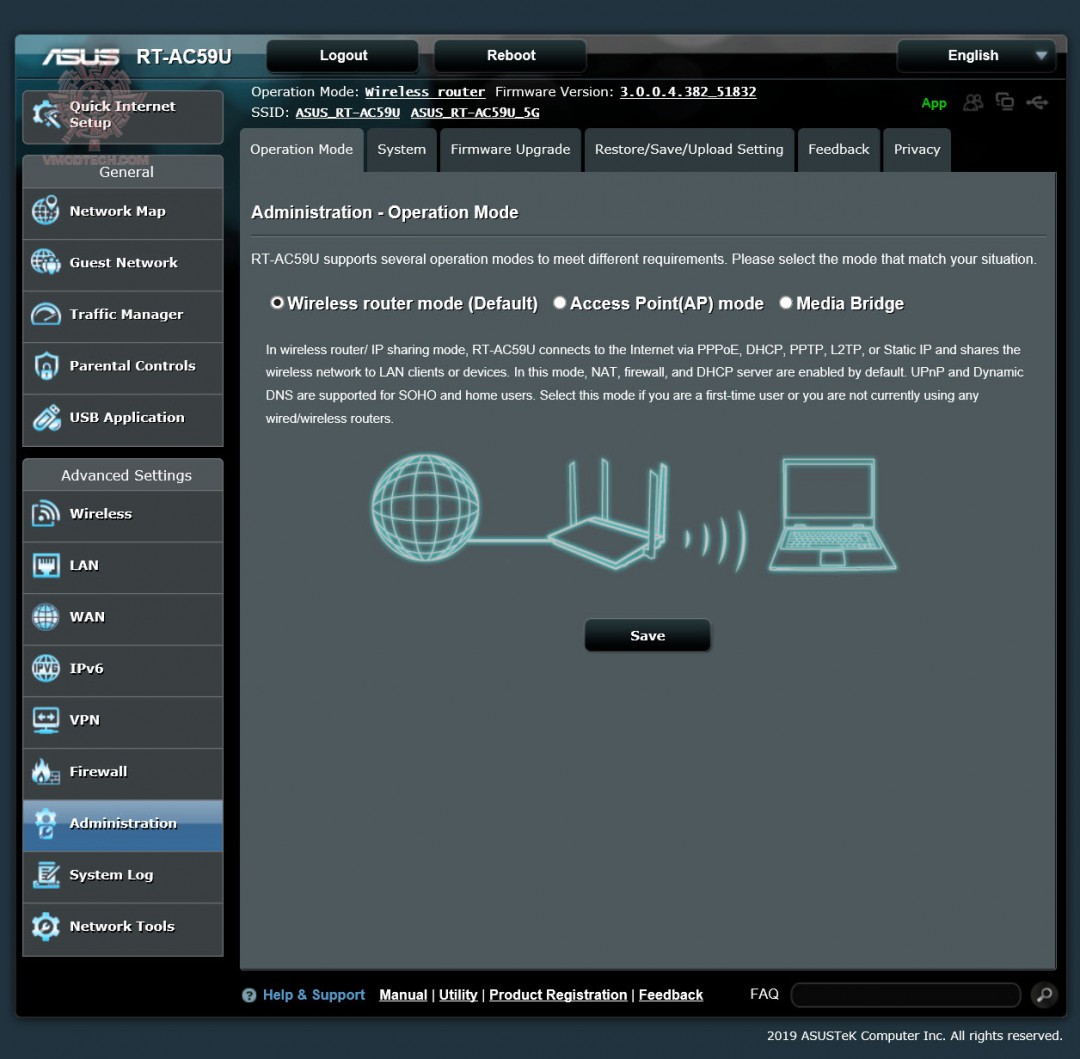The width and height of the screenshot is (1080, 1059).
Task: Click the Traffic Manager gauge icon
Action: pos(45,314)
